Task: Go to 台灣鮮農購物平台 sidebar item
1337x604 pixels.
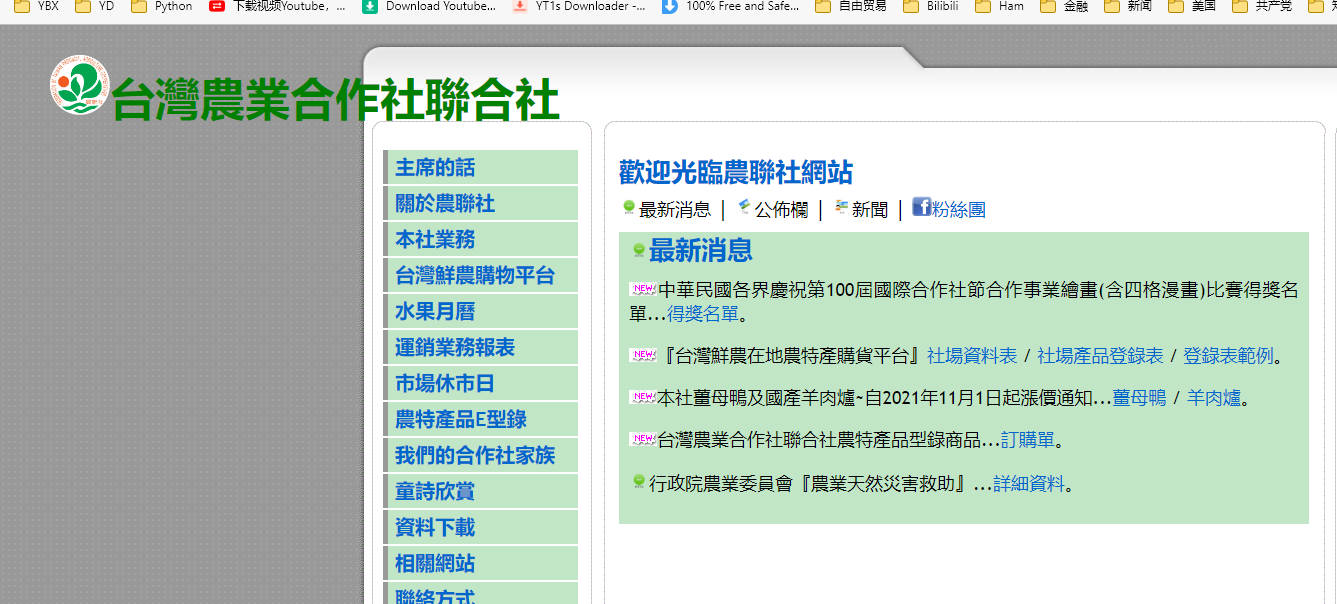Action: click(474, 276)
